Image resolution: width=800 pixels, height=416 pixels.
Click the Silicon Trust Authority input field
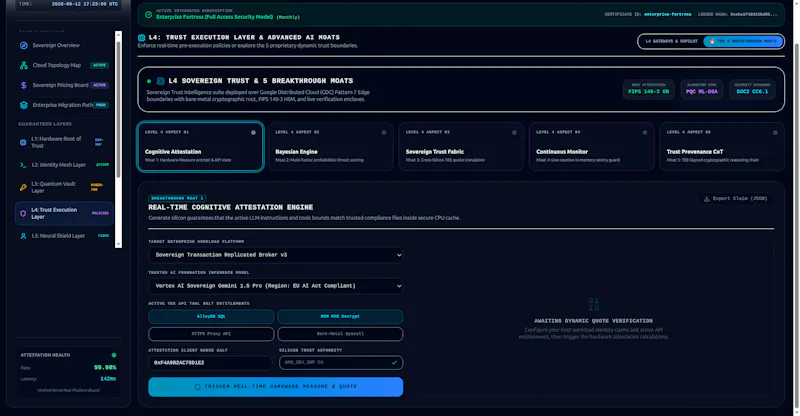341,363
